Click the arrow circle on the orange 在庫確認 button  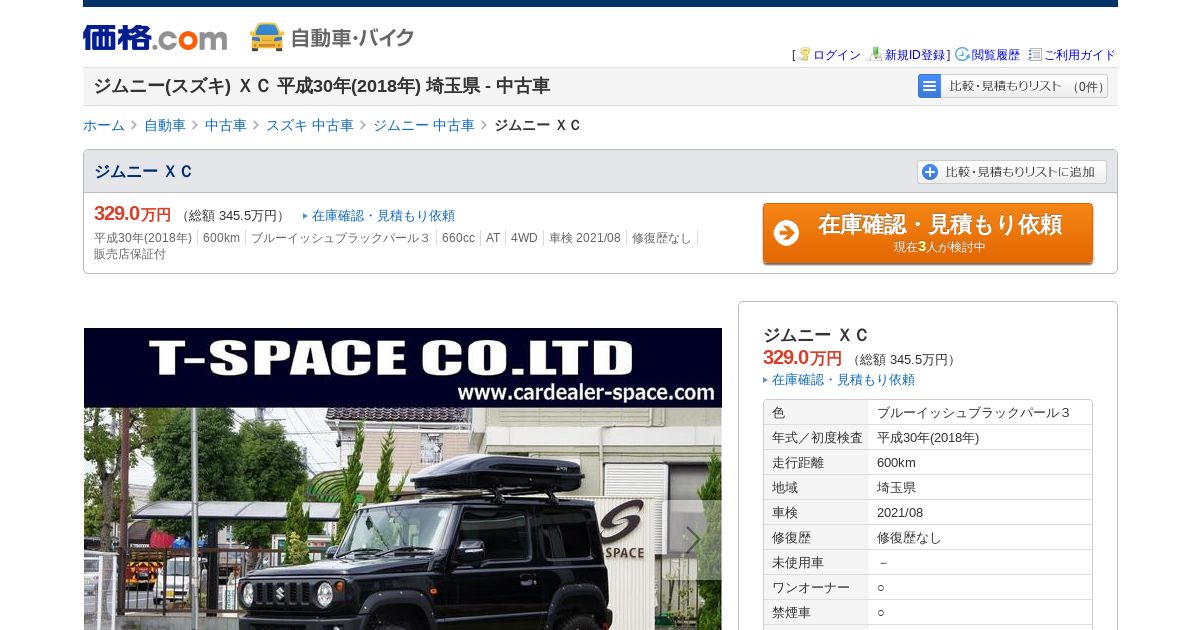[786, 233]
